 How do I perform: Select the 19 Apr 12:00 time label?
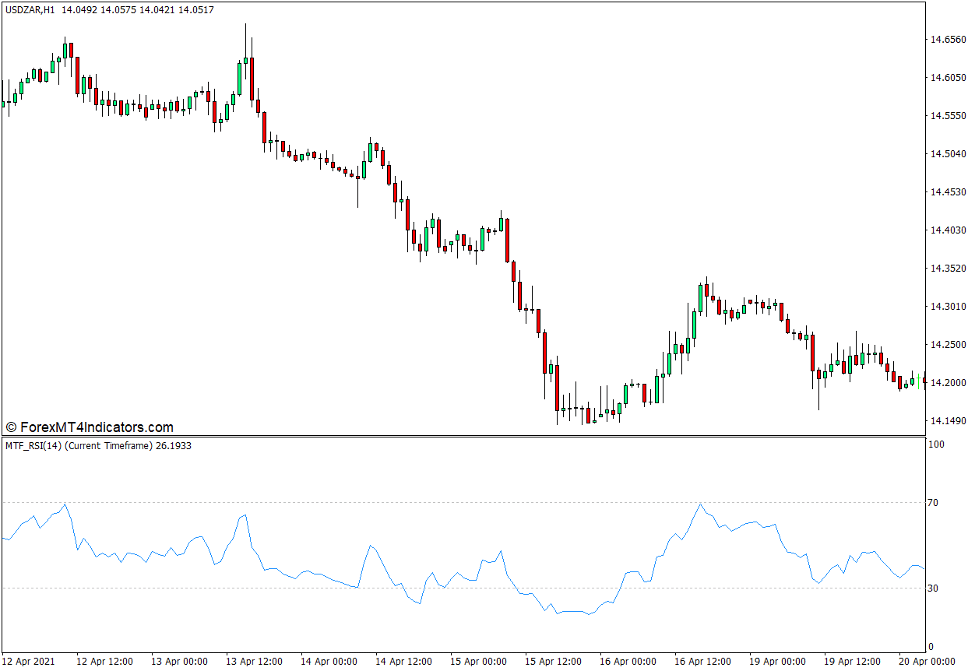(x=854, y=661)
